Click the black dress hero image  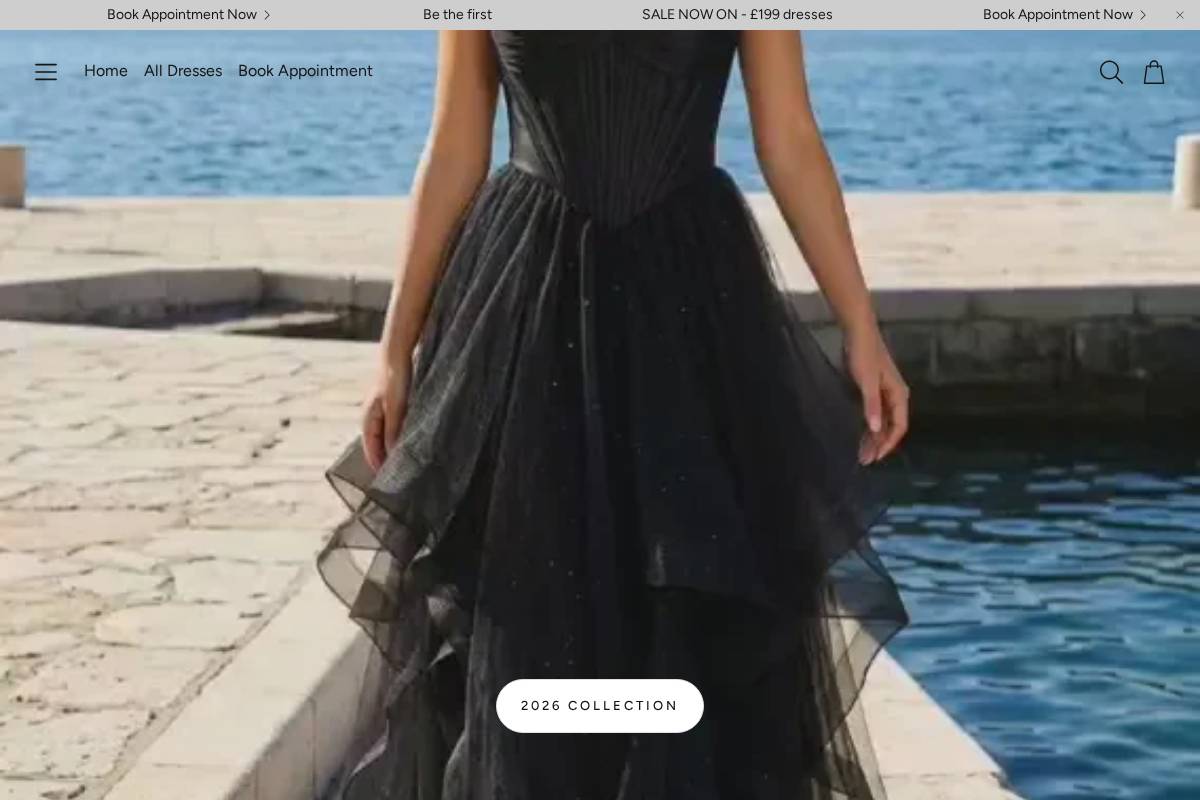point(600,400)
